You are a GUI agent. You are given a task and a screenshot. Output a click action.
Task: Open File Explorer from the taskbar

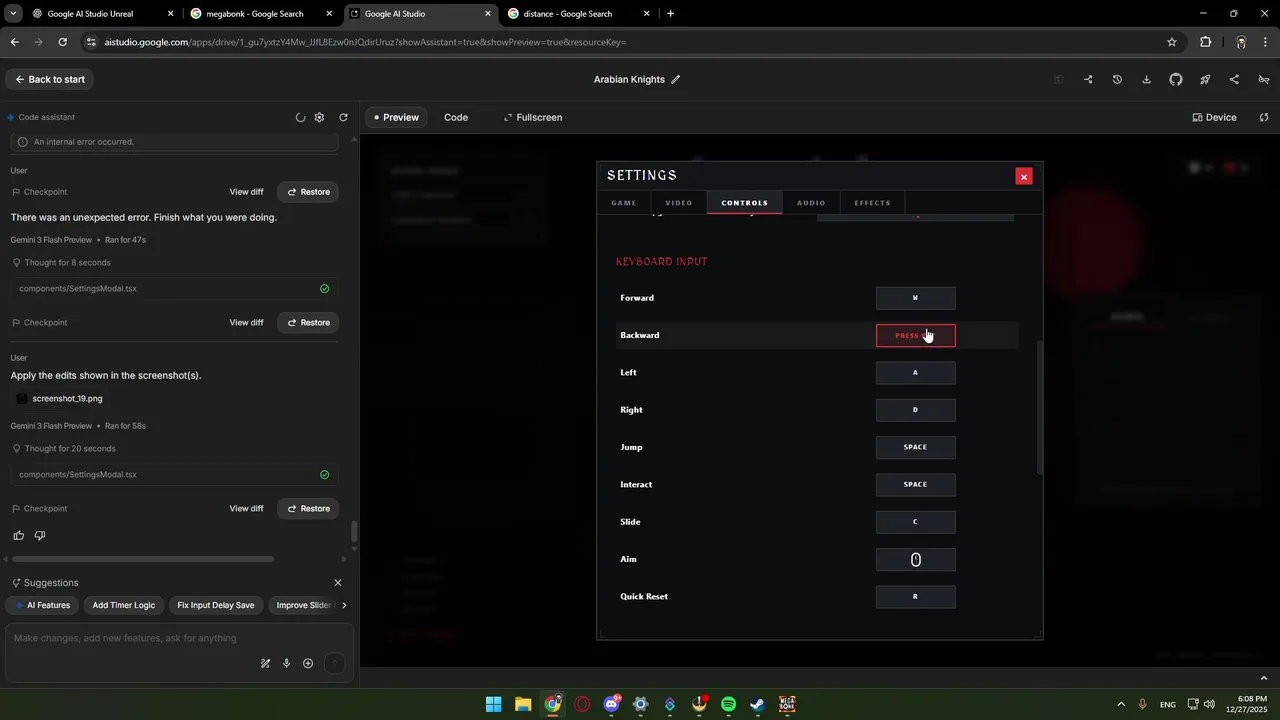(x=523, y=704)
